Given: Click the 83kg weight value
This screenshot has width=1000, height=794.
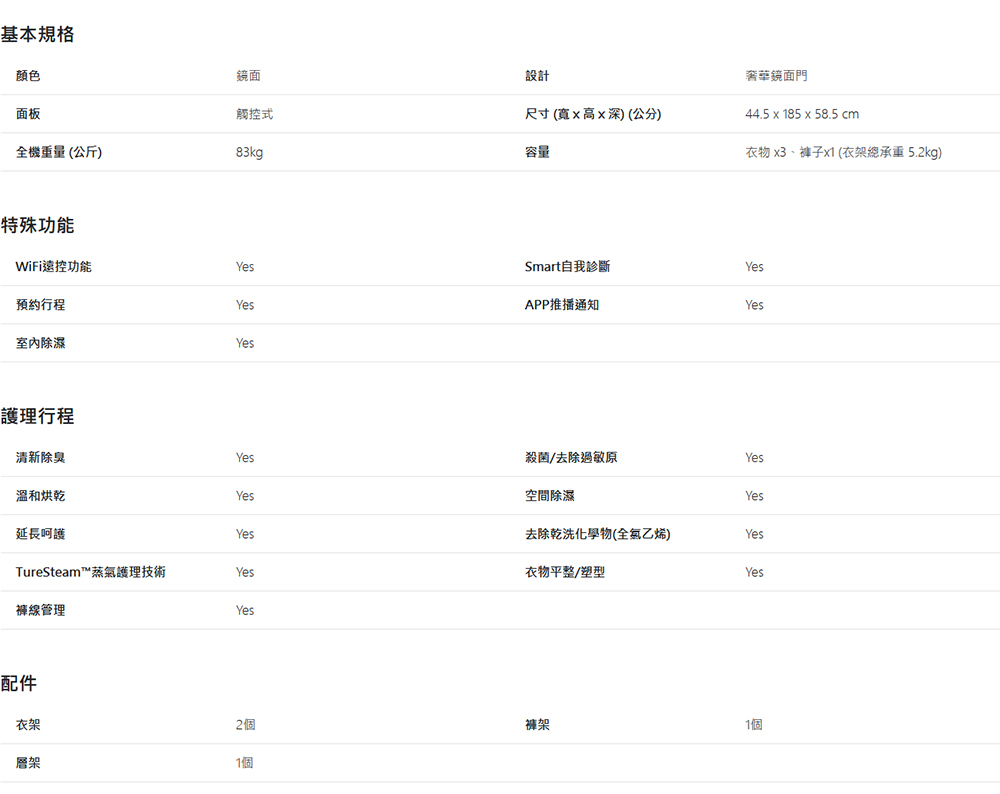Looking at the screenshot, I should (250, 152).
